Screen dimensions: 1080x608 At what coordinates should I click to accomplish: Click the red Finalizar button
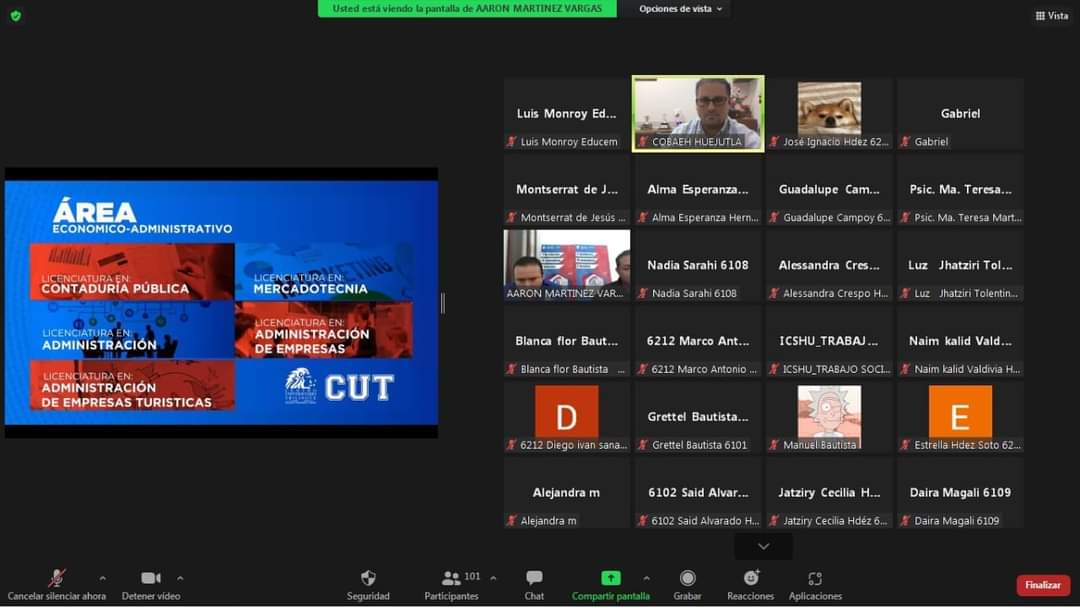pyautogui.click(x=1043, y=585)
